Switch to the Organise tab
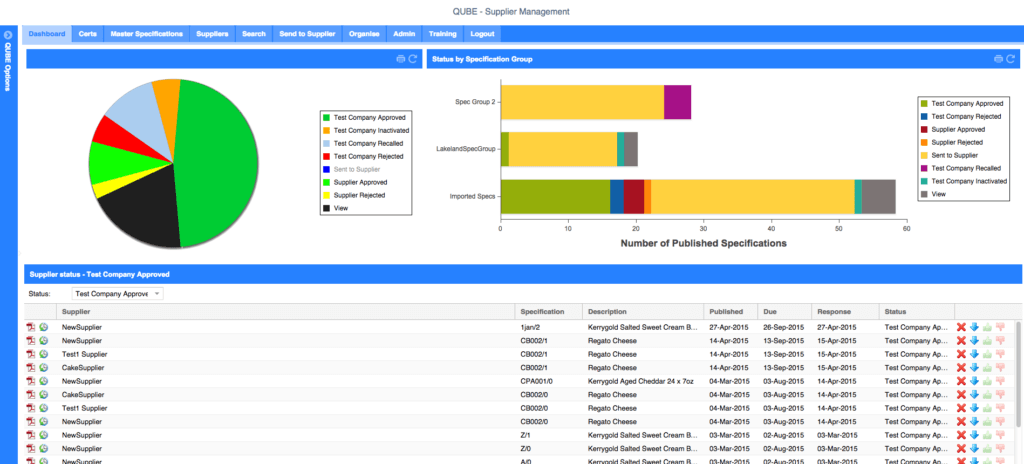 tap(364, 34)
